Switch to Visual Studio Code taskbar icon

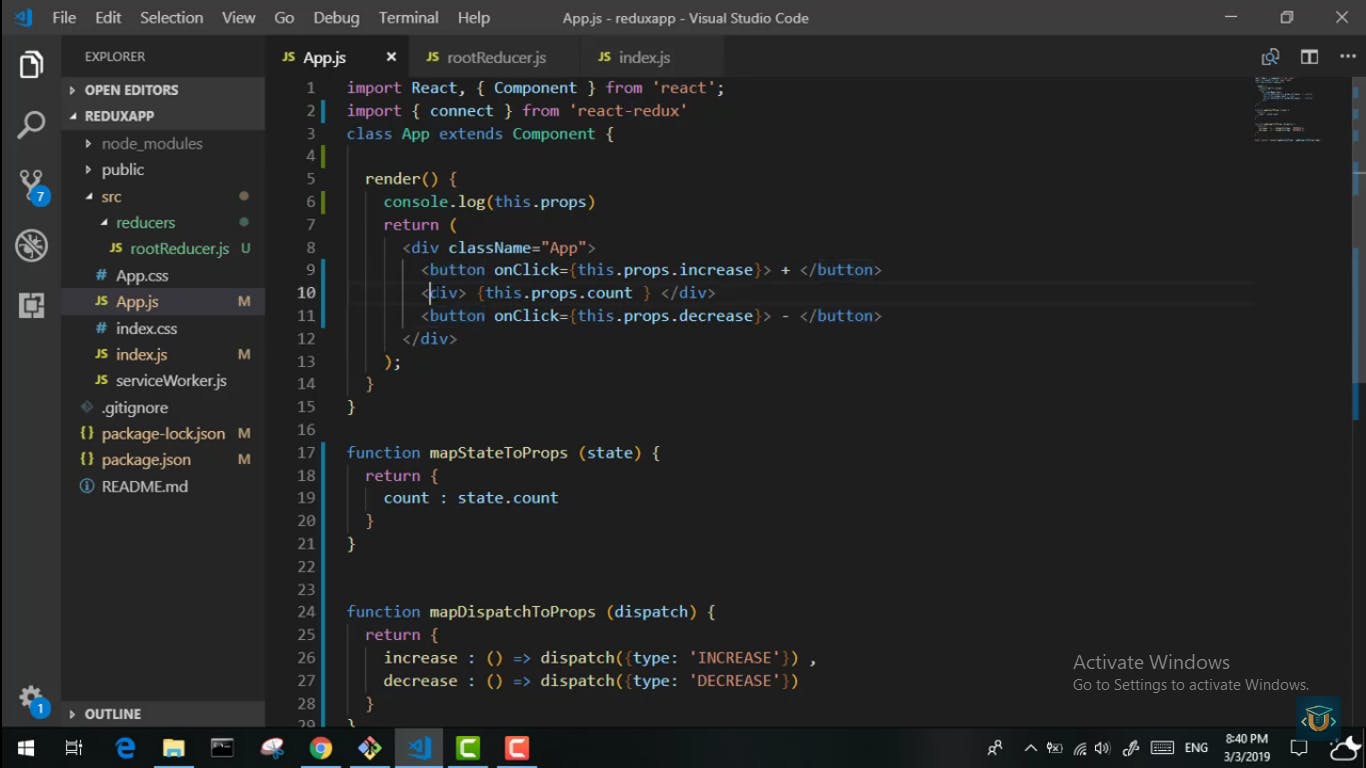point(418,748)
